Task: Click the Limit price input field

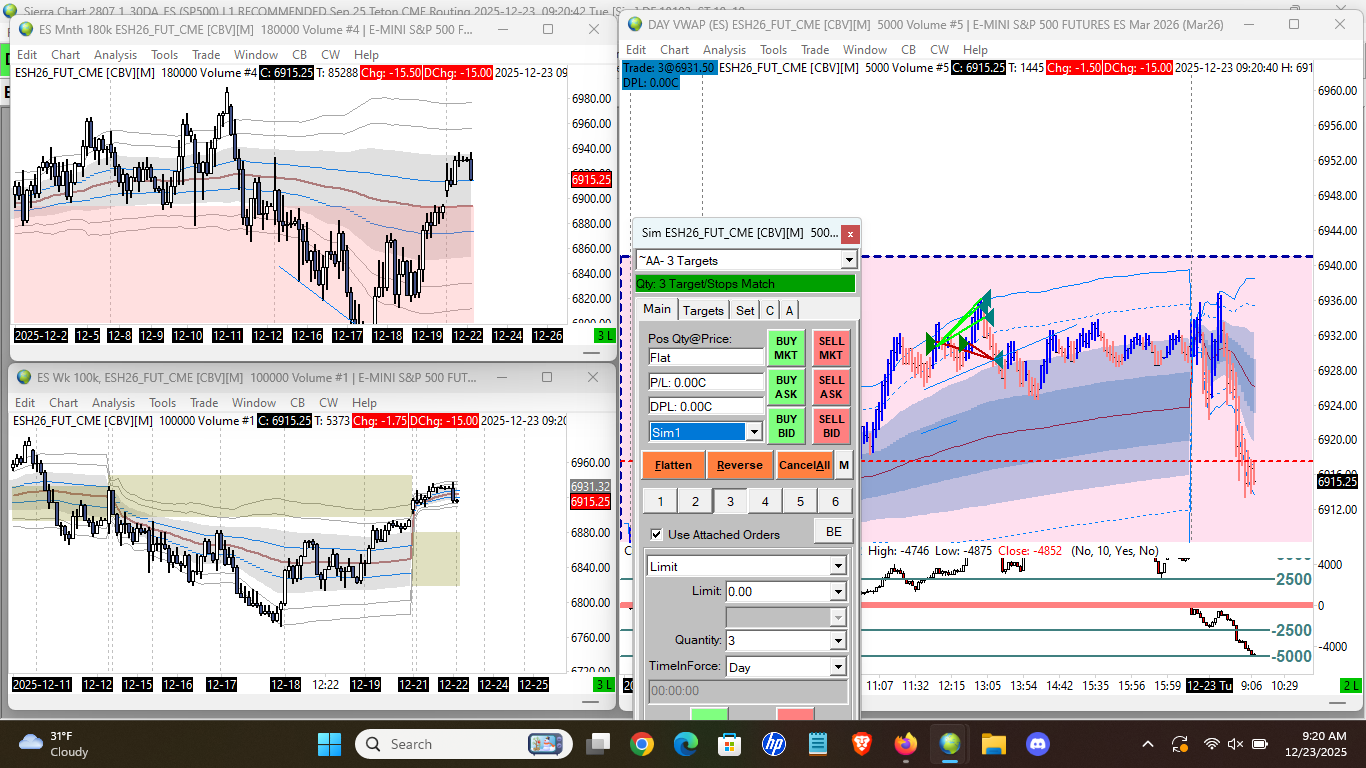Action: click(x=777, y=591)
